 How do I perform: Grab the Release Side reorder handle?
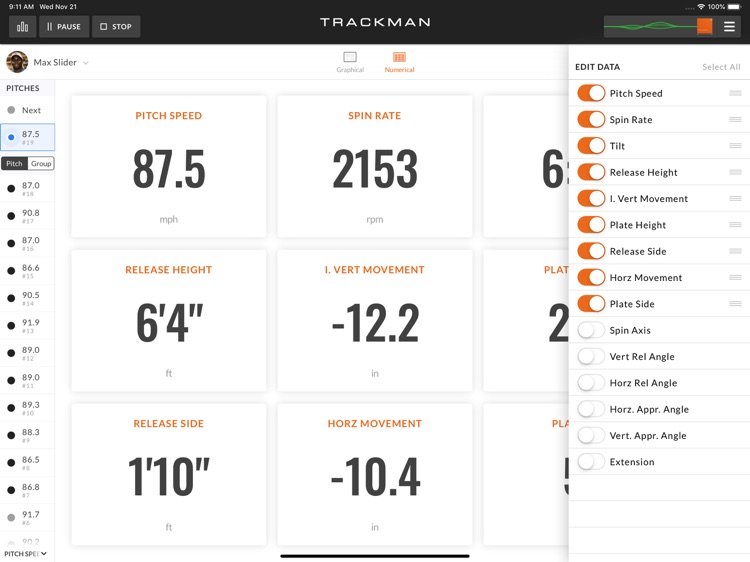pos(735,251)
